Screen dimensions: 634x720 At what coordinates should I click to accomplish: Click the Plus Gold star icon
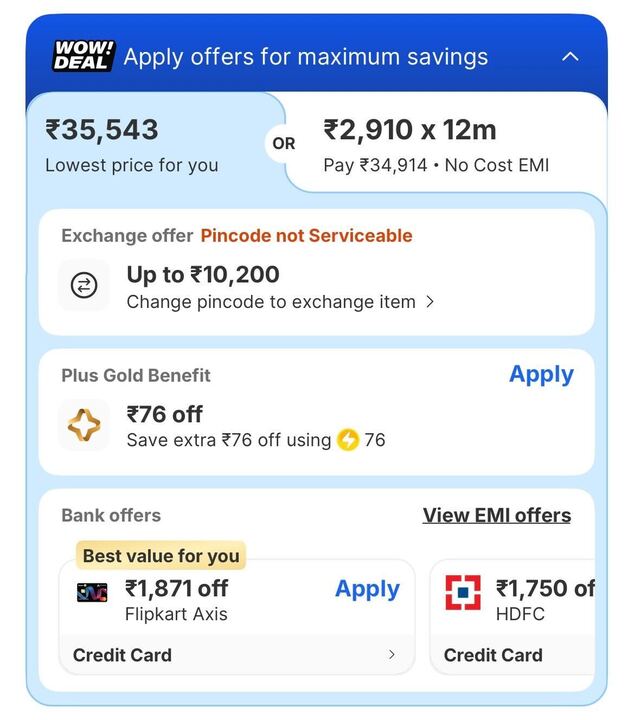[x=84, y=426]
